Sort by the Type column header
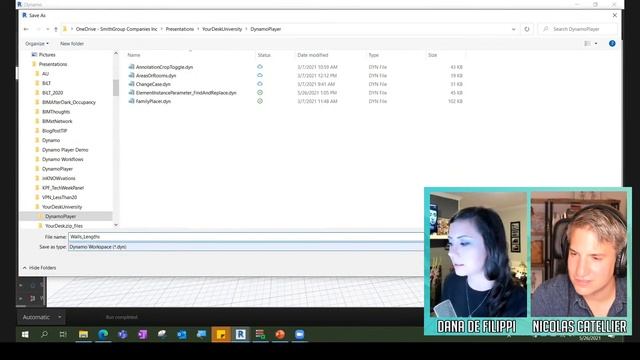Image resolution: width=640 pixels, height=360 pixels. [373, 55]
